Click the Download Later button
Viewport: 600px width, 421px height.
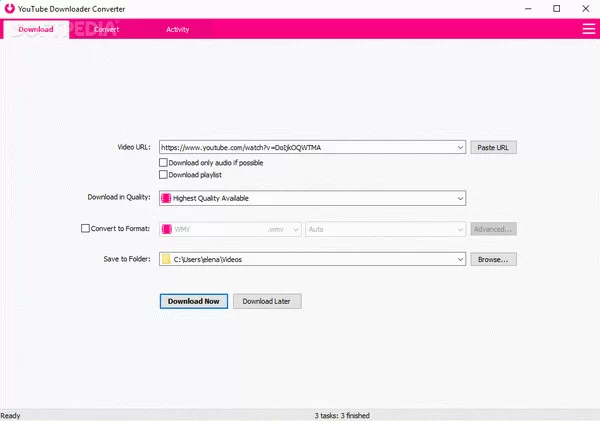click(x=267, y=301)
